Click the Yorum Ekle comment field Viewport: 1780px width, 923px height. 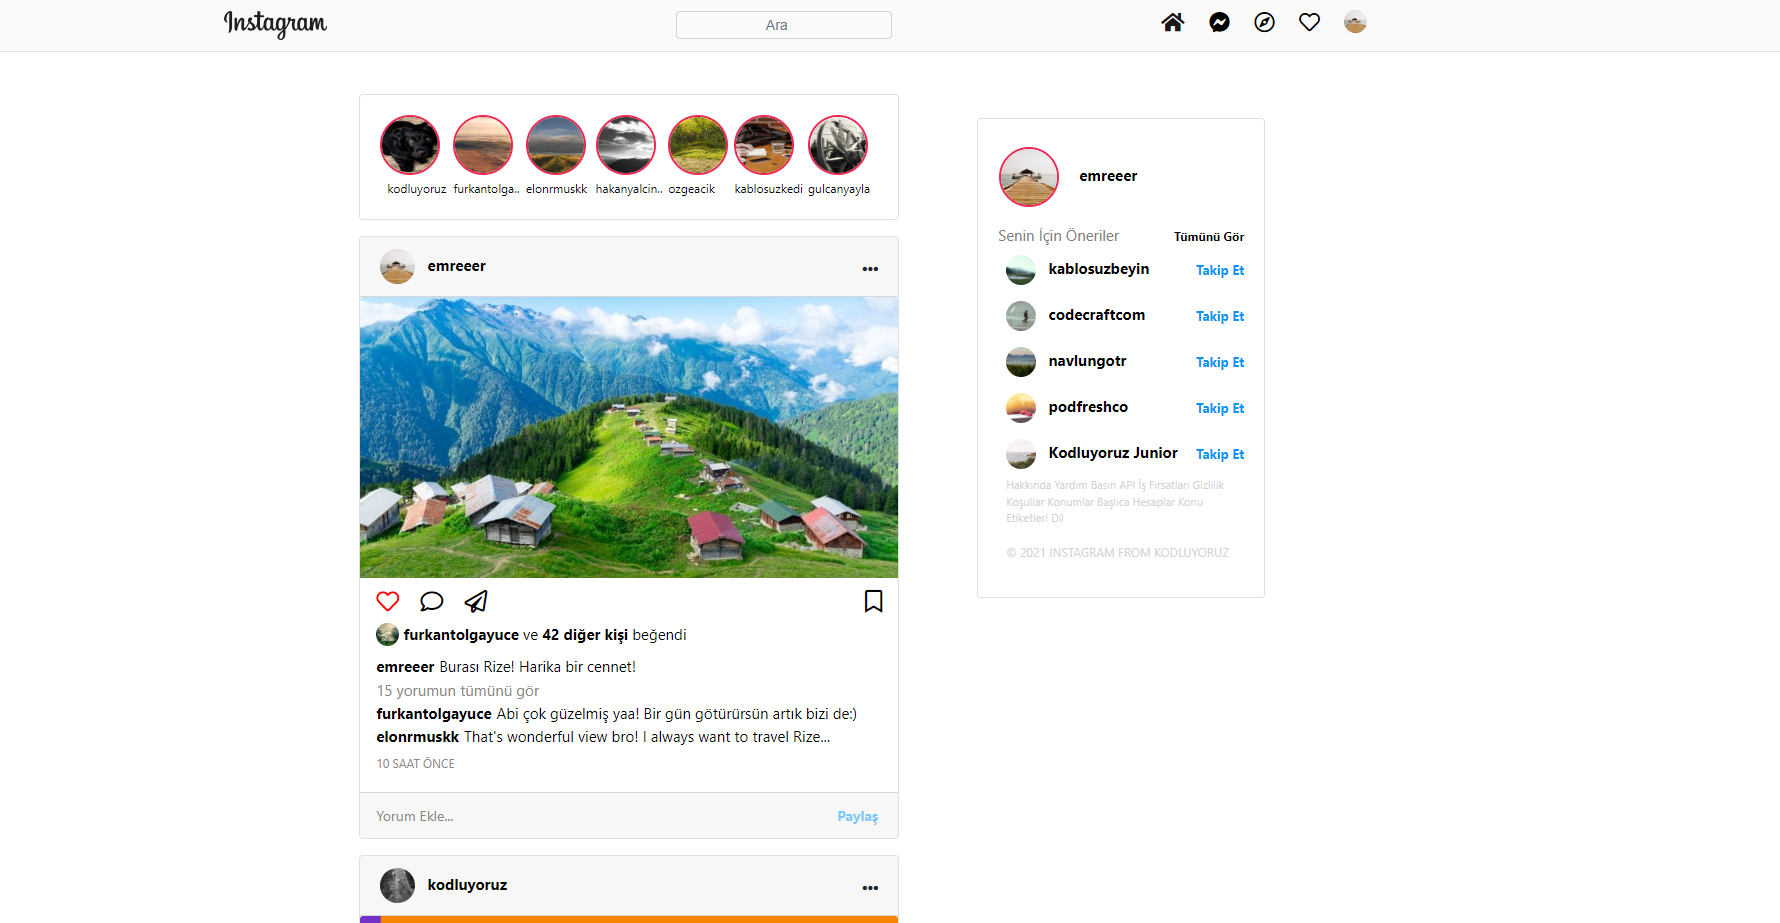point(500,816)
